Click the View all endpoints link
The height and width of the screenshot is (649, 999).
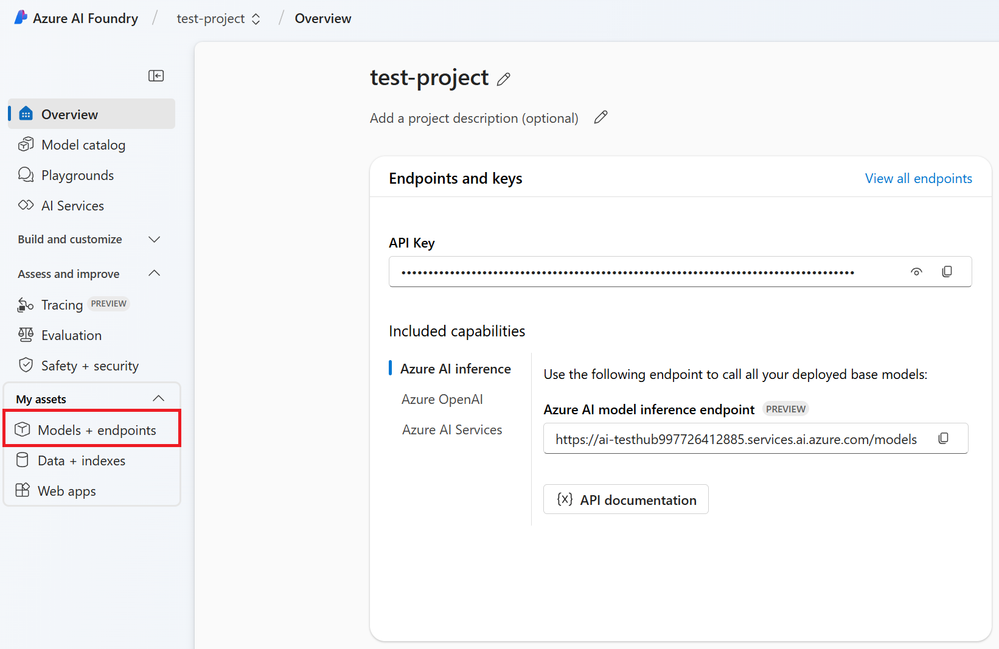918,179
